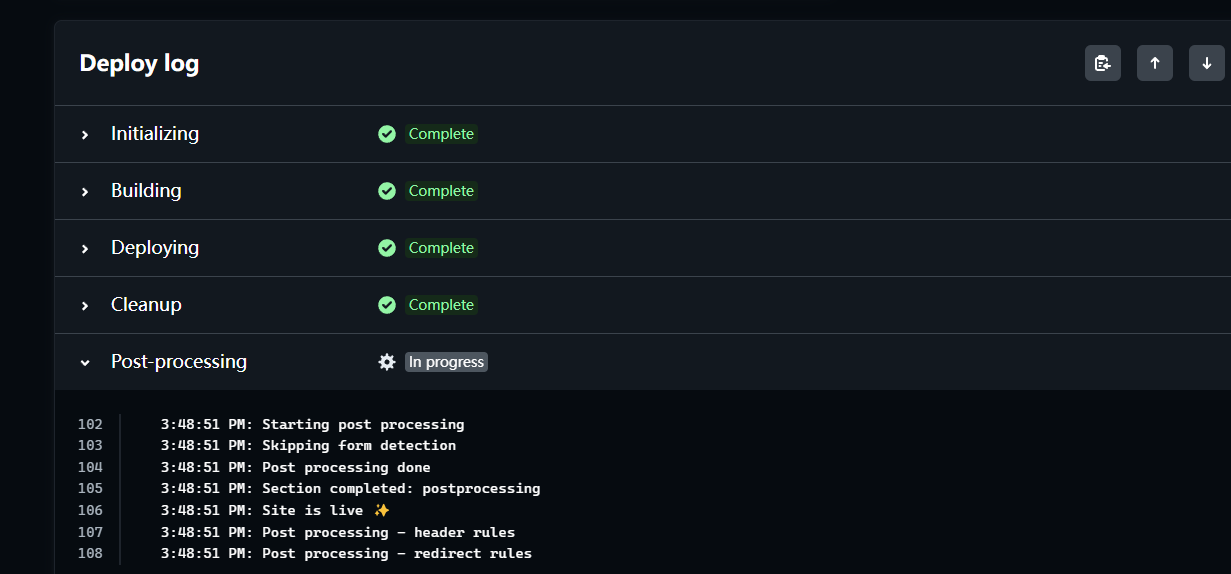Click the 'Site is live' log line
The image size is (1231, 574).
click(x=275, y=510)
